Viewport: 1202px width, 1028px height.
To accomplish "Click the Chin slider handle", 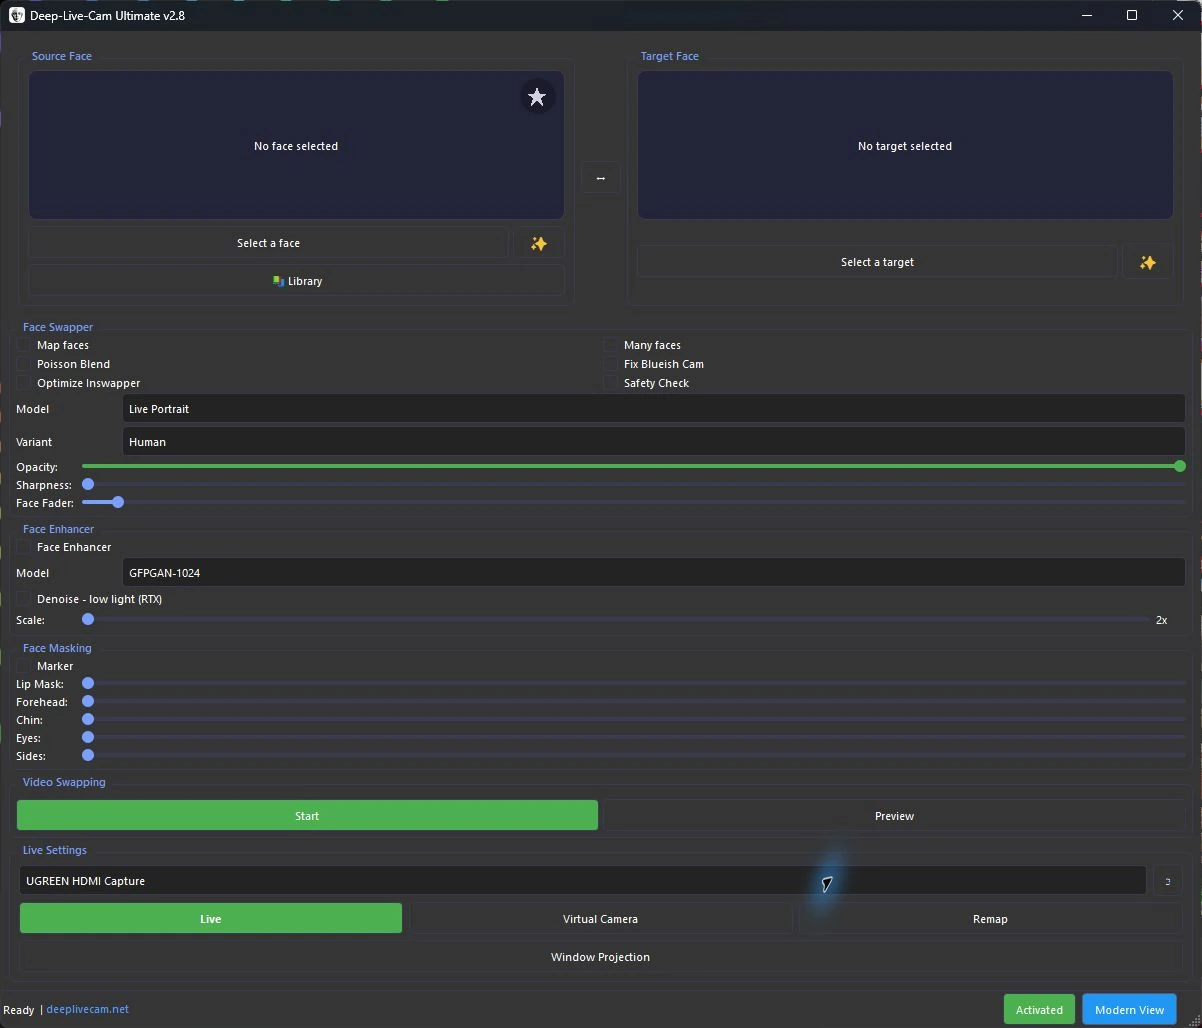I will tap(88, 720).
